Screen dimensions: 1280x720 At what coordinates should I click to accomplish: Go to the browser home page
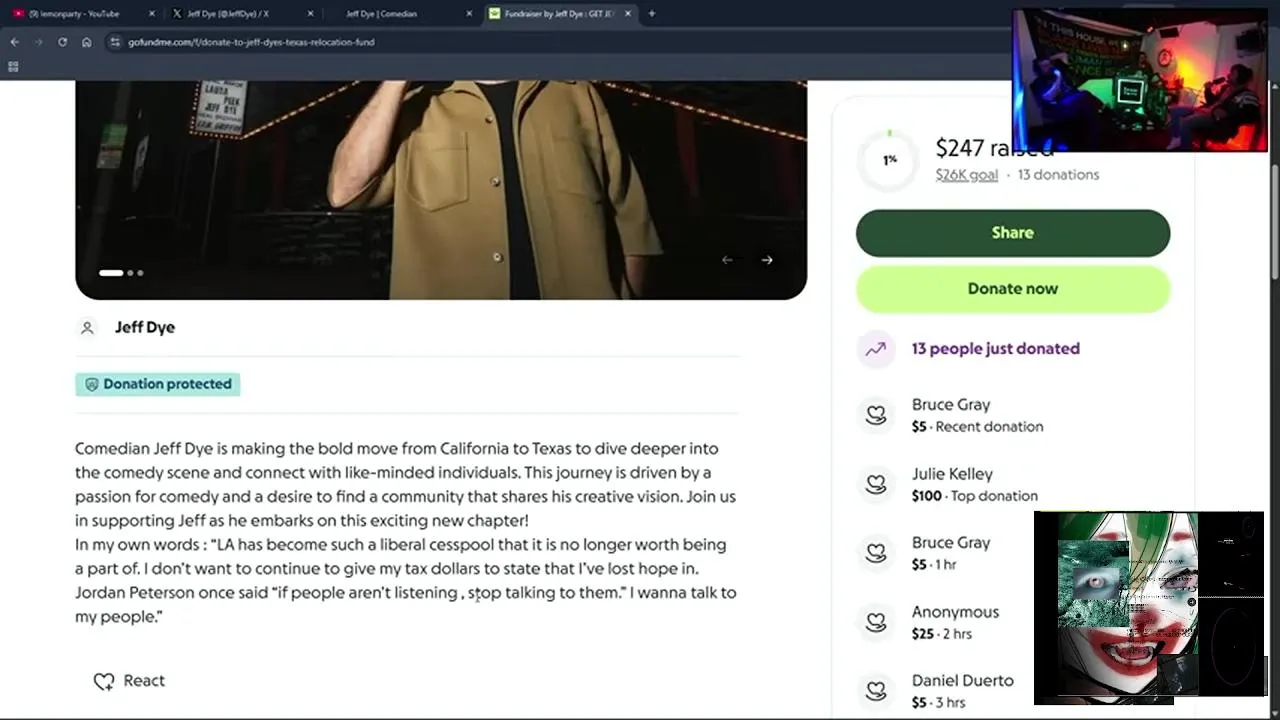click(x=87, y=42)
